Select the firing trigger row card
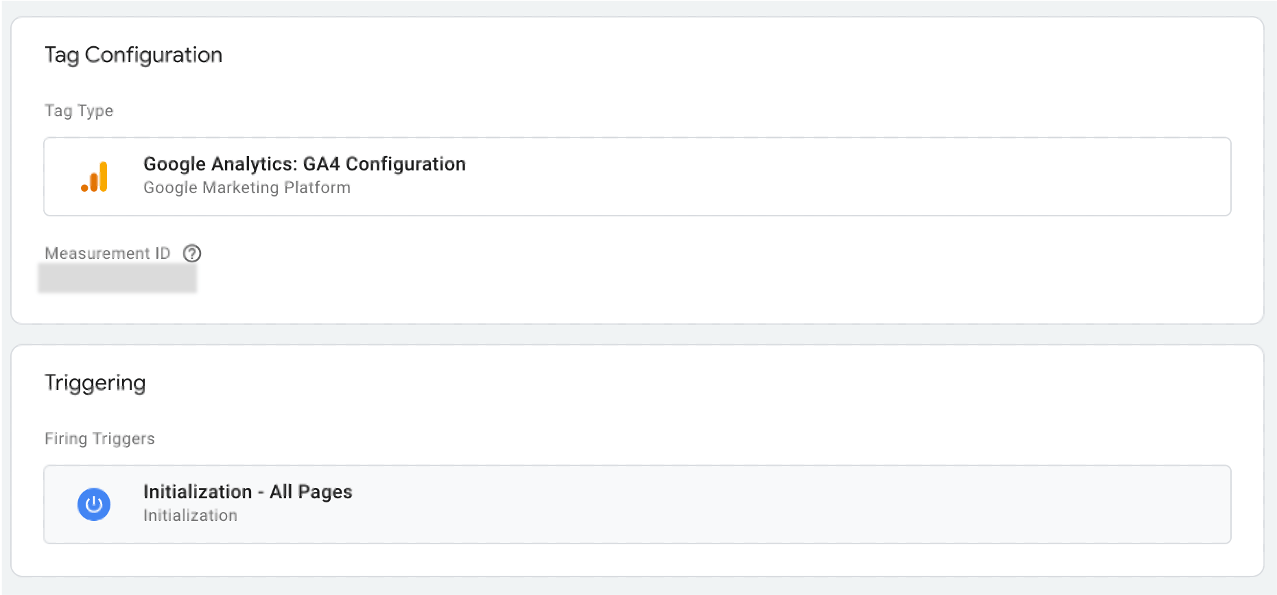 pos(637,504)
